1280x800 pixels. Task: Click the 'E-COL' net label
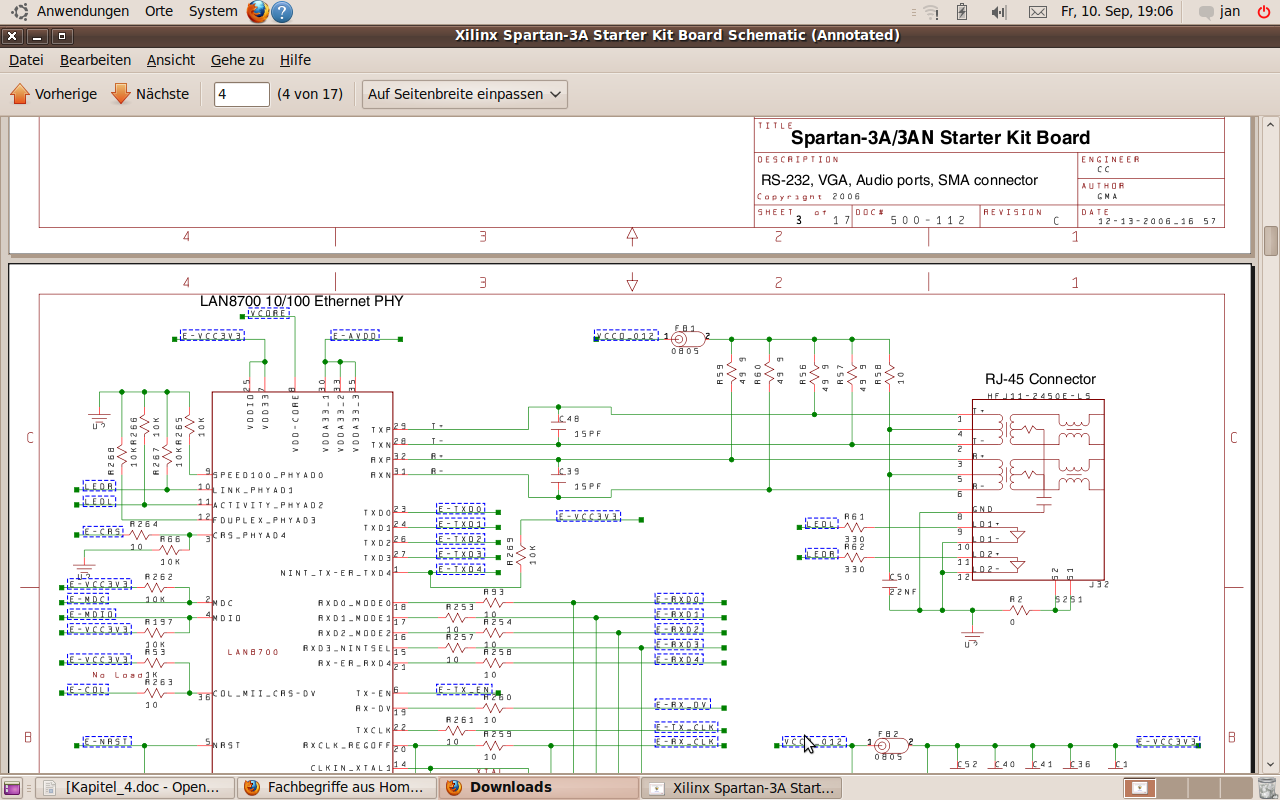coord(88,689)
